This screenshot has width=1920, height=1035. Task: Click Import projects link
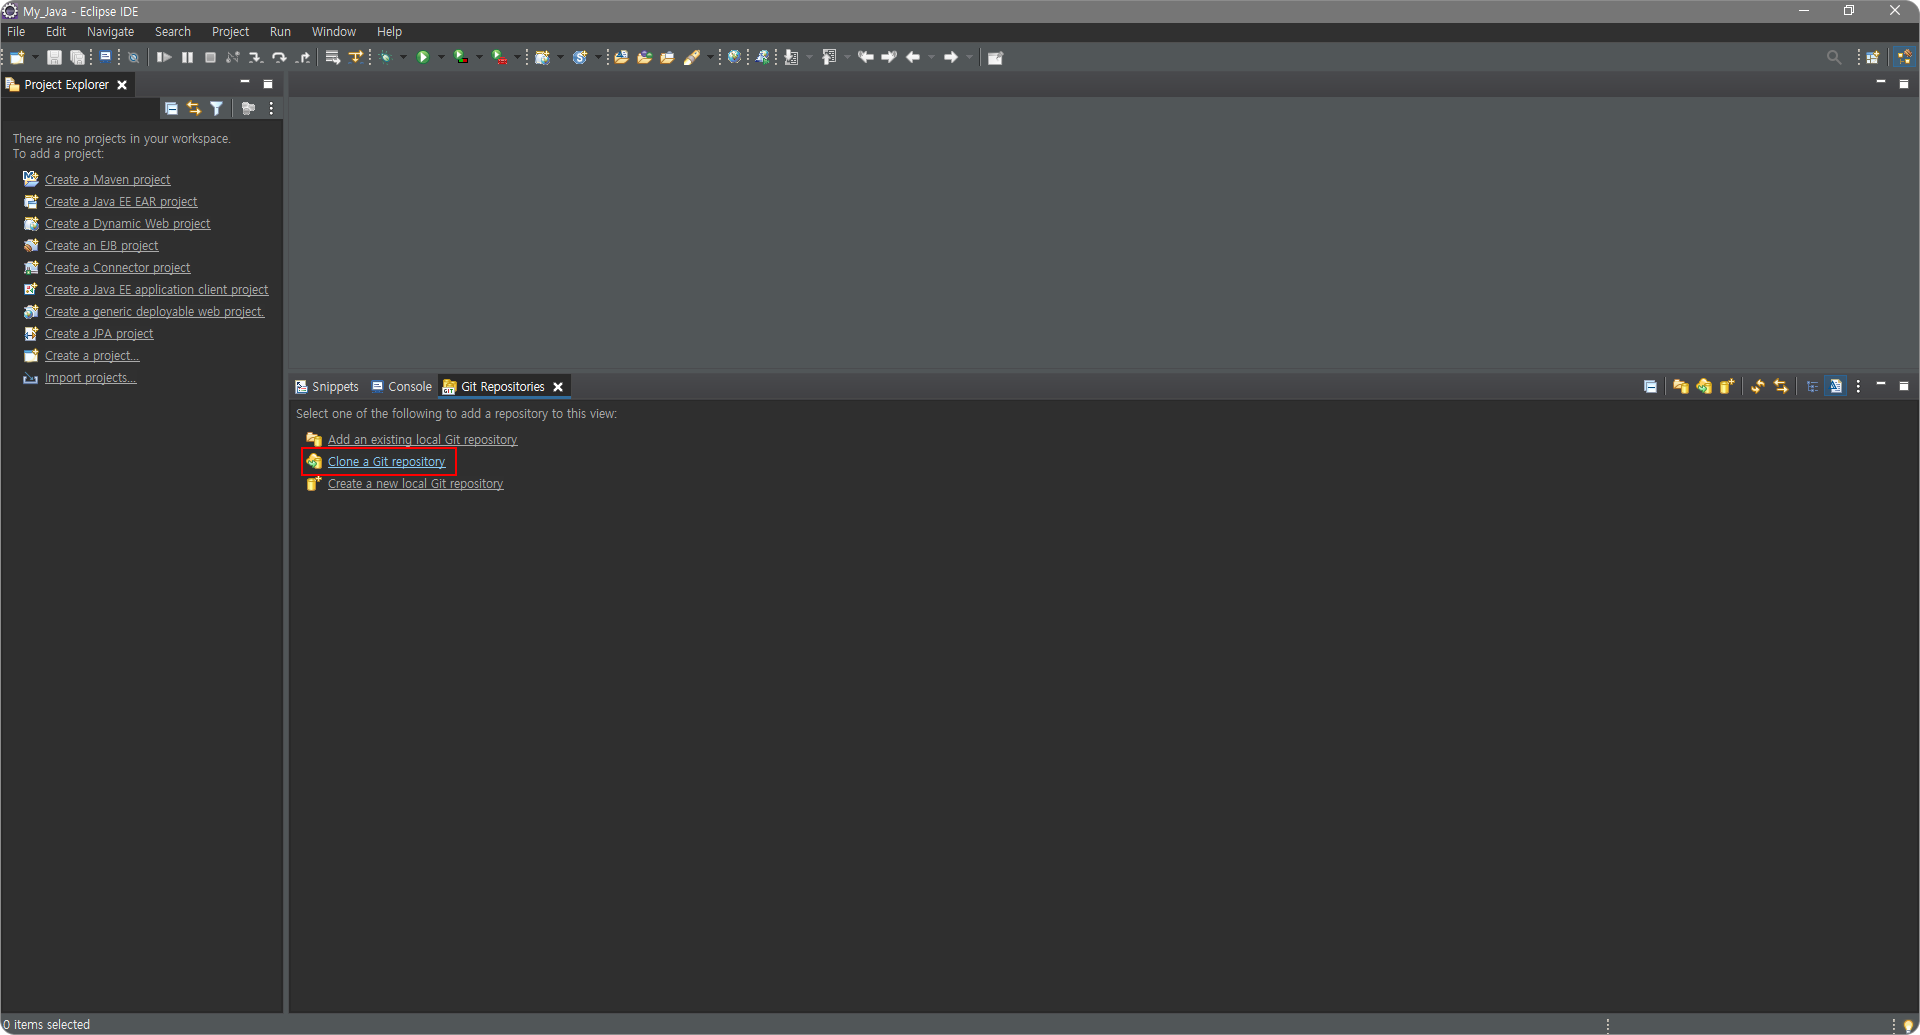[90, 378]
